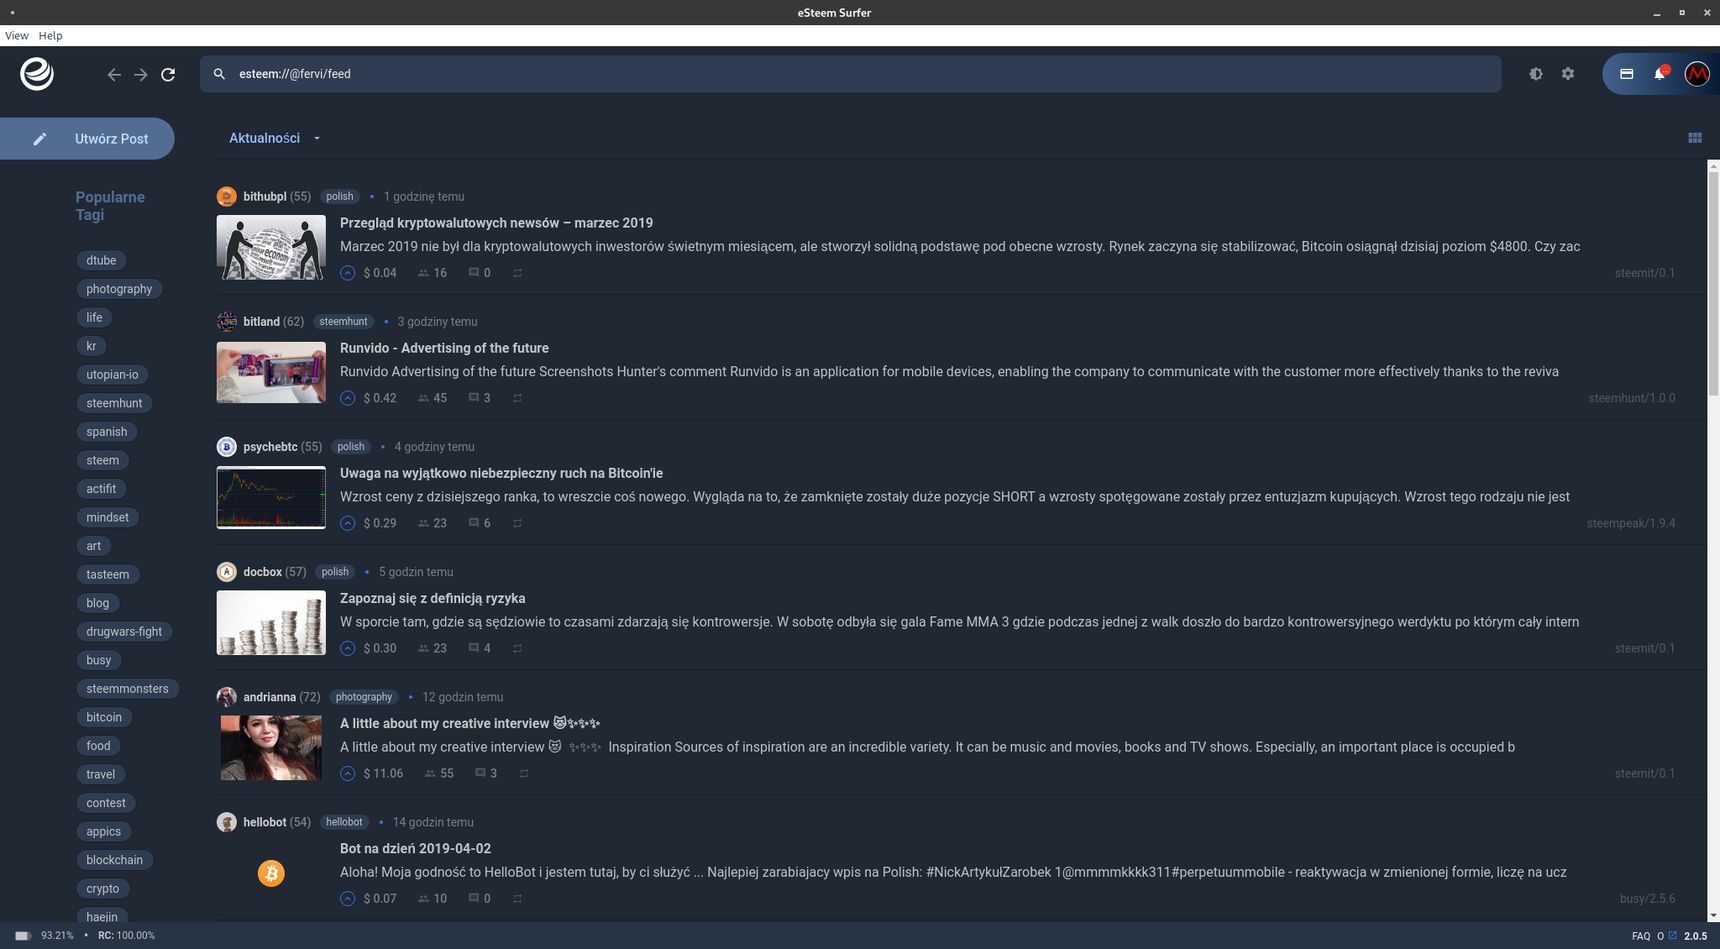Screen dimensions: 1720x949
Task: Click the search magnifier icon
Action: 219,74
